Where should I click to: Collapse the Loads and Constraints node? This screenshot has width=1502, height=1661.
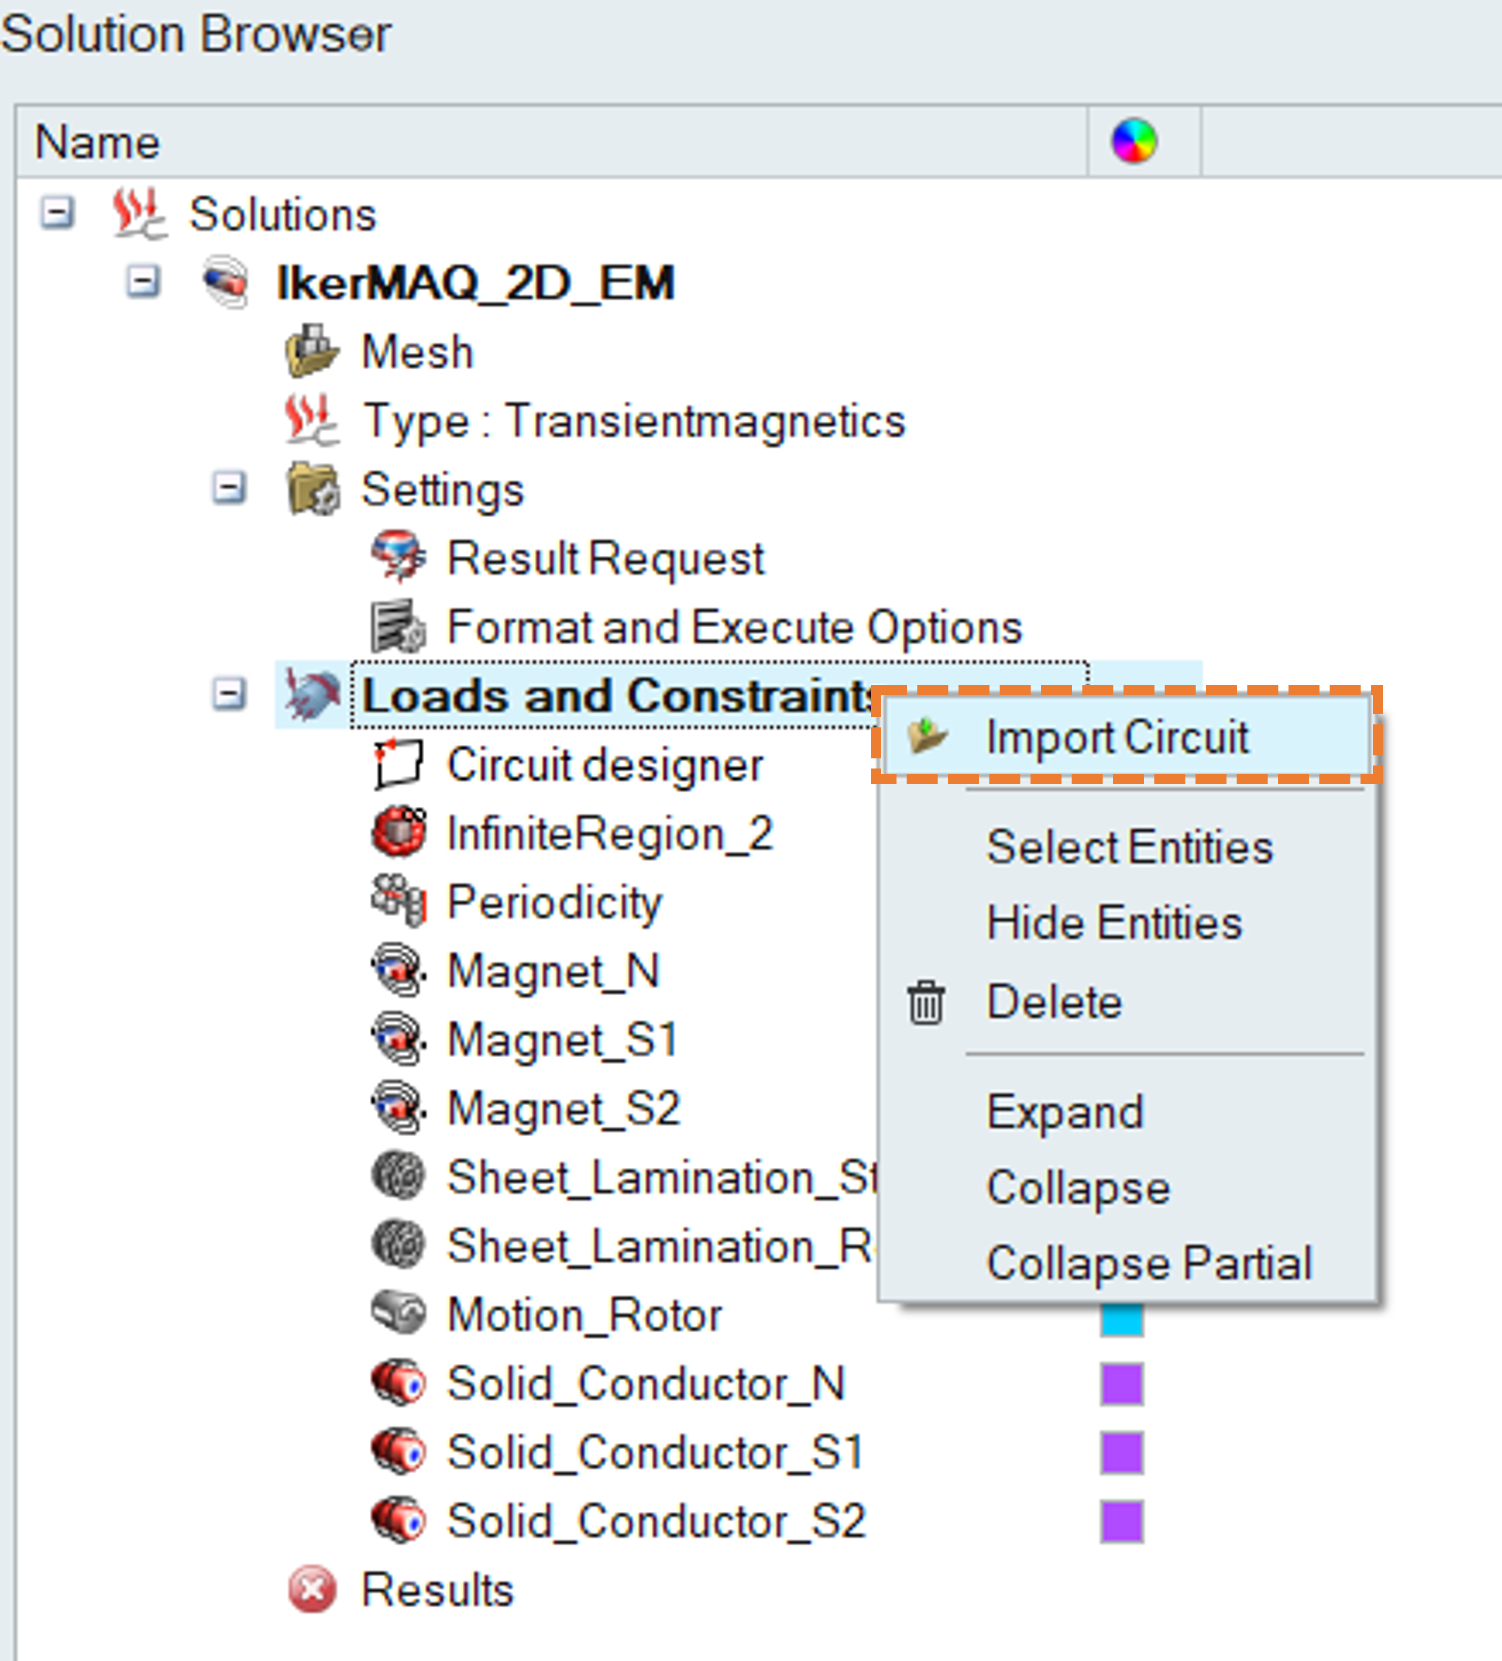point(229,695)
